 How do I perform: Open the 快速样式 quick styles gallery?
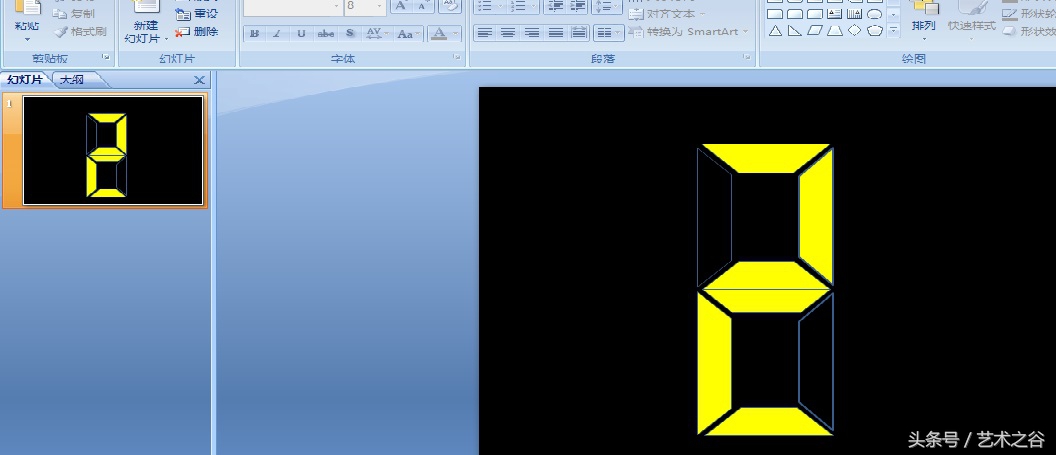pyautogui.click(x=972, y=20)
